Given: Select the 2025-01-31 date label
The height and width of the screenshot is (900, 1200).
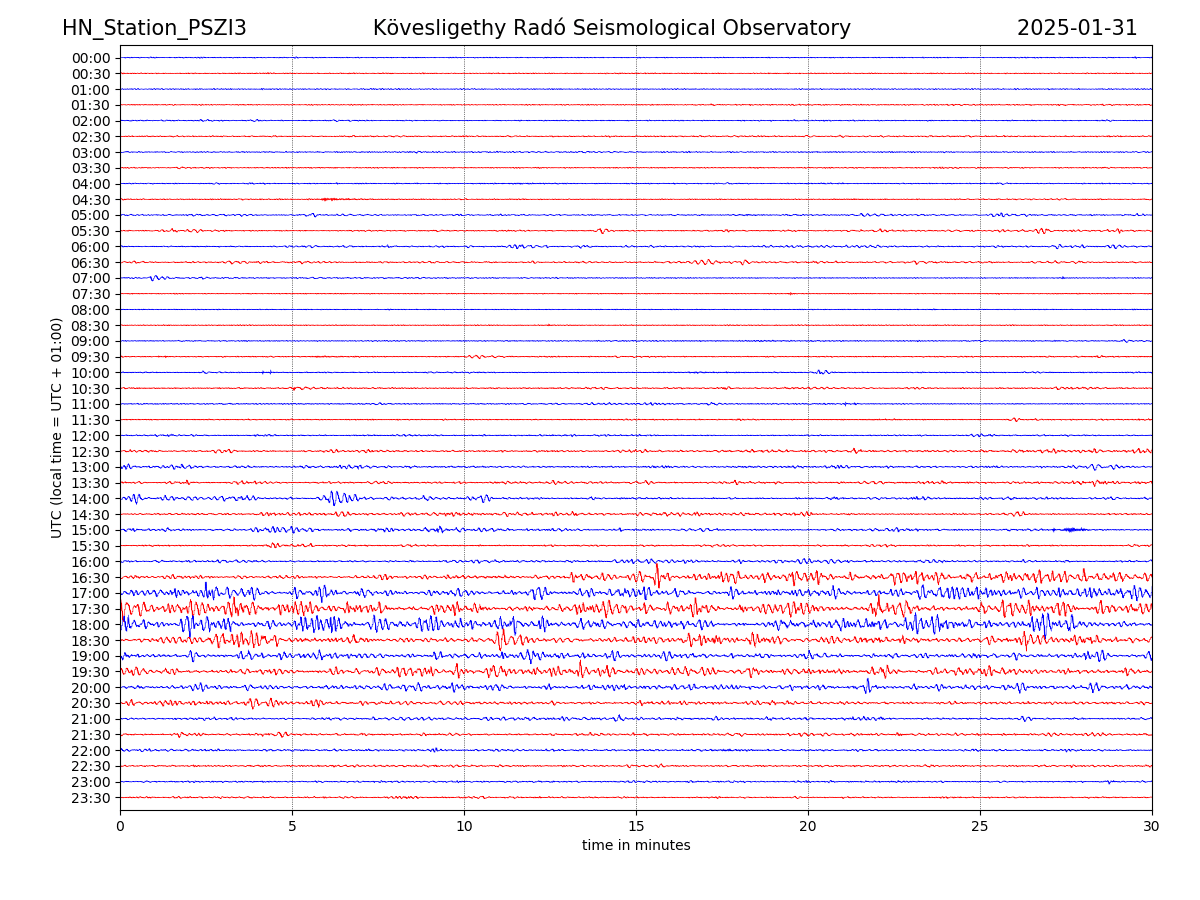Looking at the screenshot, I should pos(1076,29).
